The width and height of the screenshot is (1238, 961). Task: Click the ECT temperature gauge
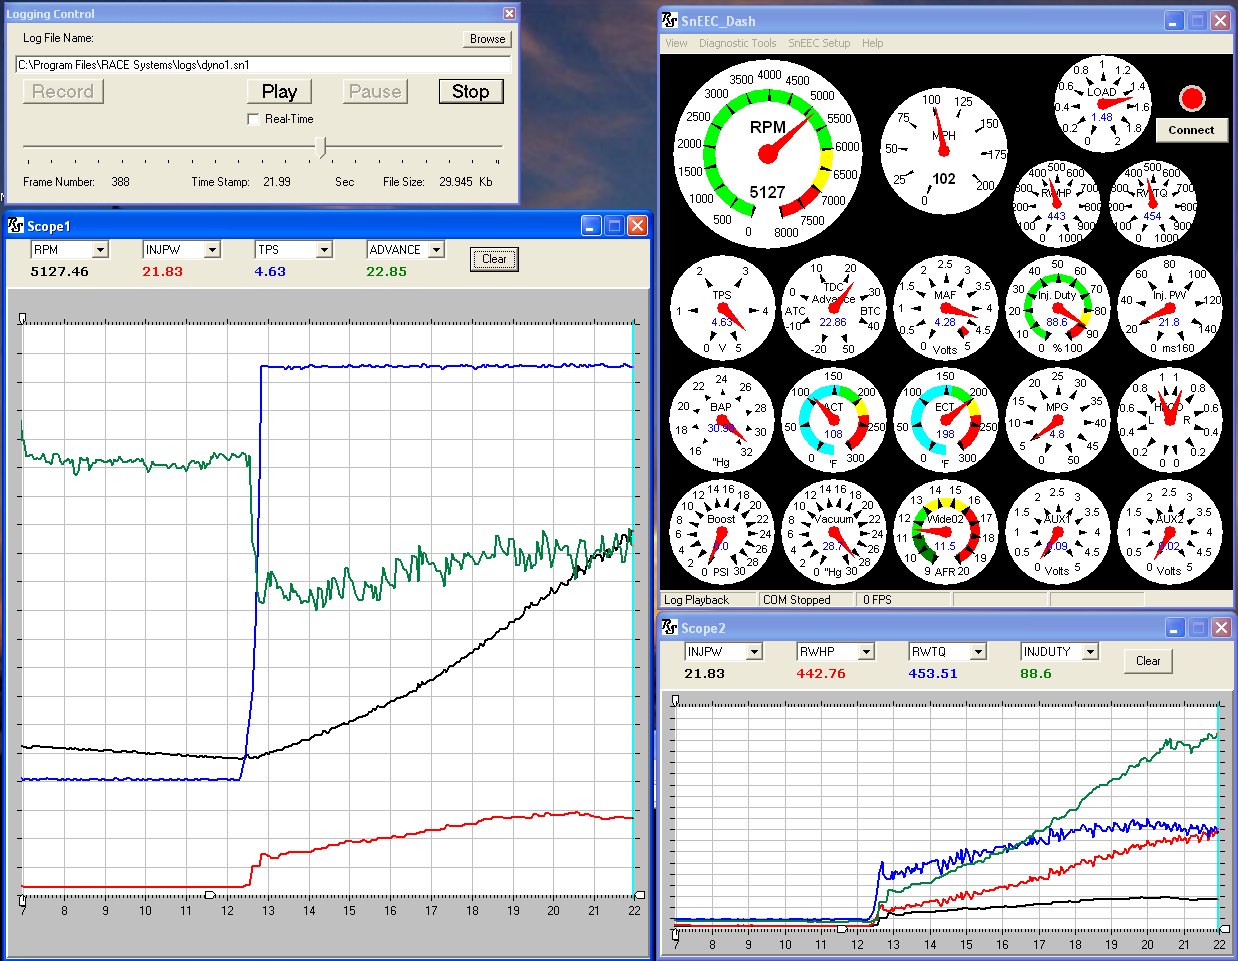click(x=945, y=419)
